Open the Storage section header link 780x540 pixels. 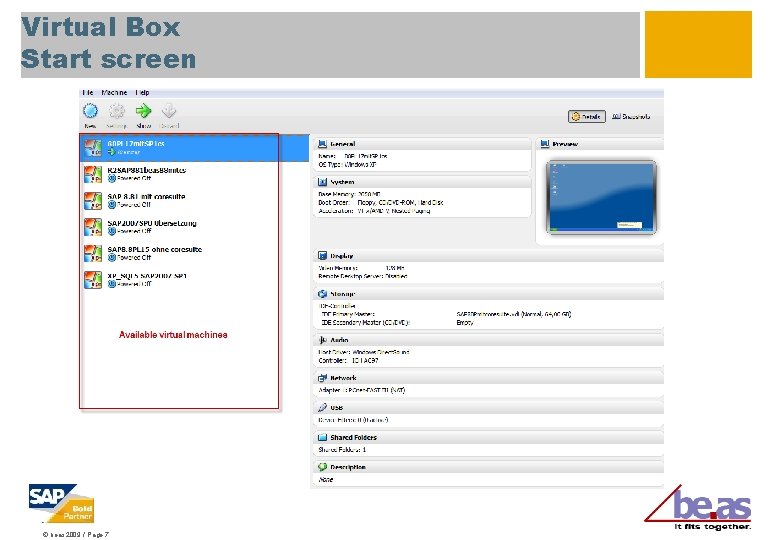click(343, 294)
